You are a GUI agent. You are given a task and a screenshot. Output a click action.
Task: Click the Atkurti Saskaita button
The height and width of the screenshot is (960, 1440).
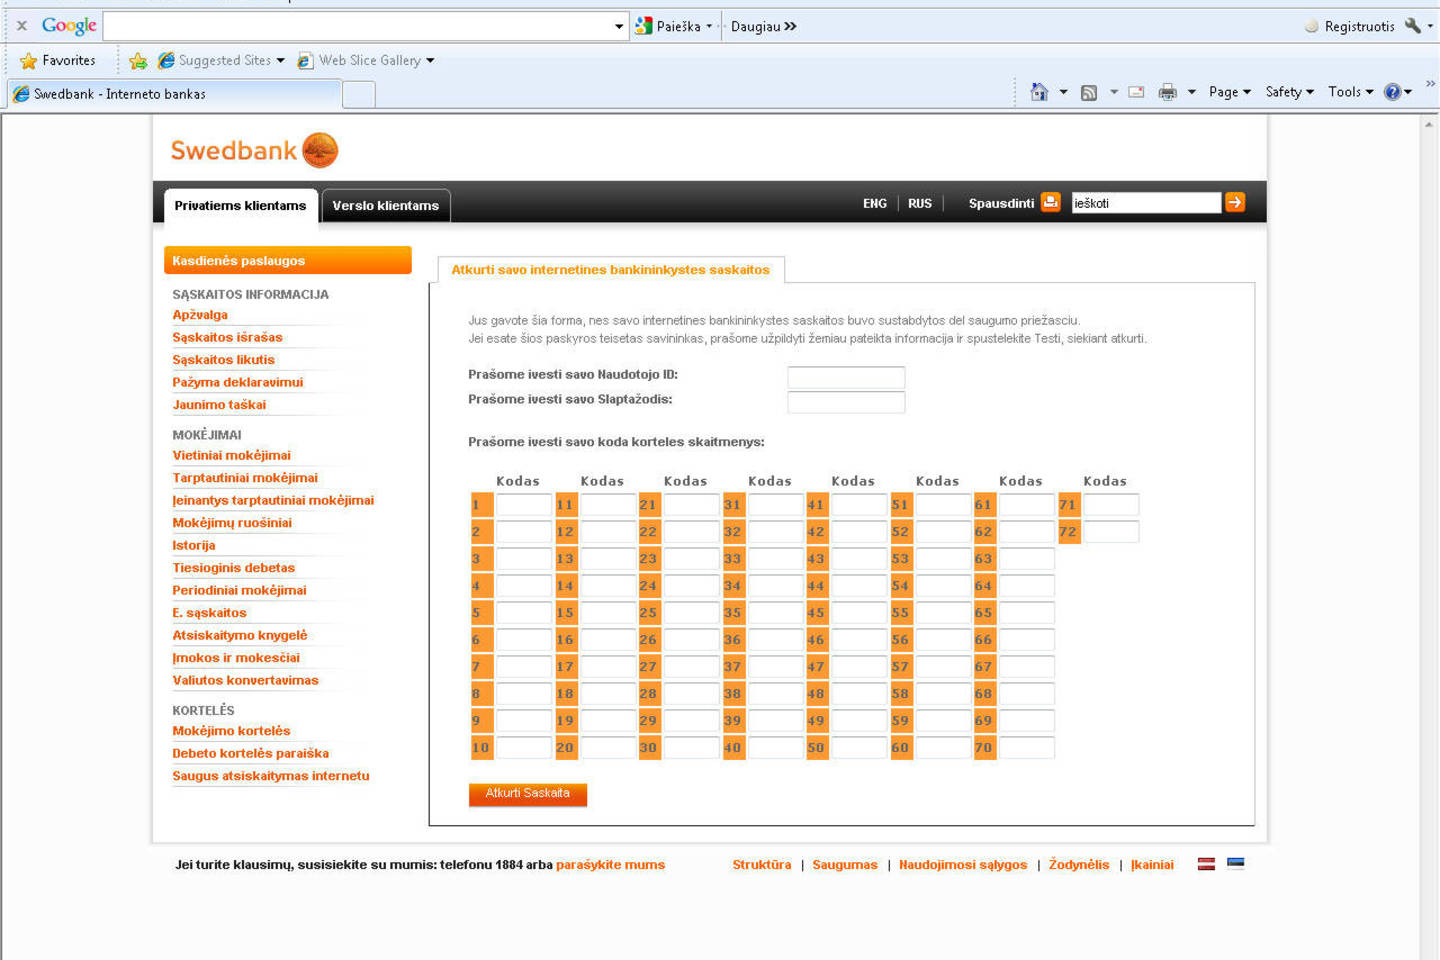tap(528, 794)
